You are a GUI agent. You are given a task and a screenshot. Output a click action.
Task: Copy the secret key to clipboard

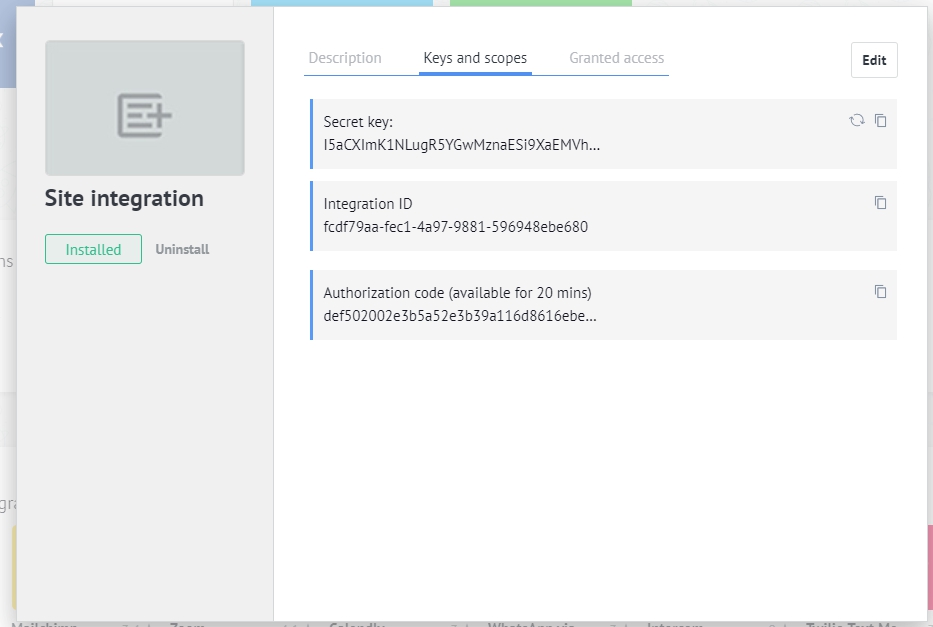click(x=881, y=120)
